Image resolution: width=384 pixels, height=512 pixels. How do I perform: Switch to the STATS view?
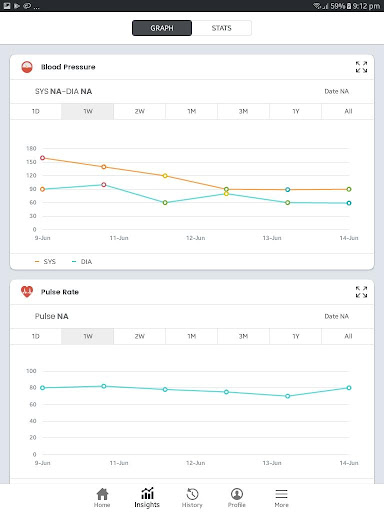222,28
